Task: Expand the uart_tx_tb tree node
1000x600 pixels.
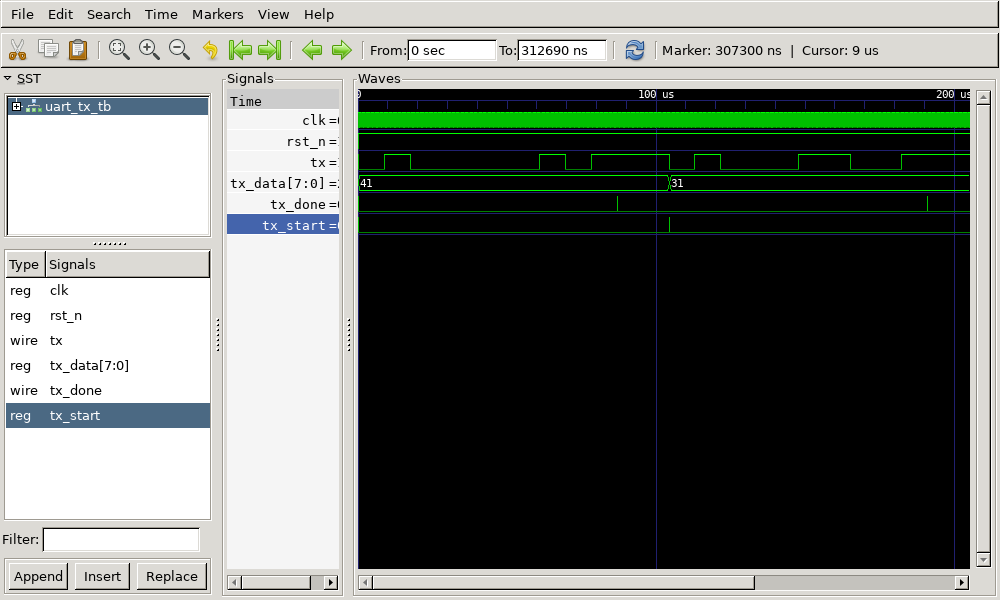Action: [x=16, y=106]
